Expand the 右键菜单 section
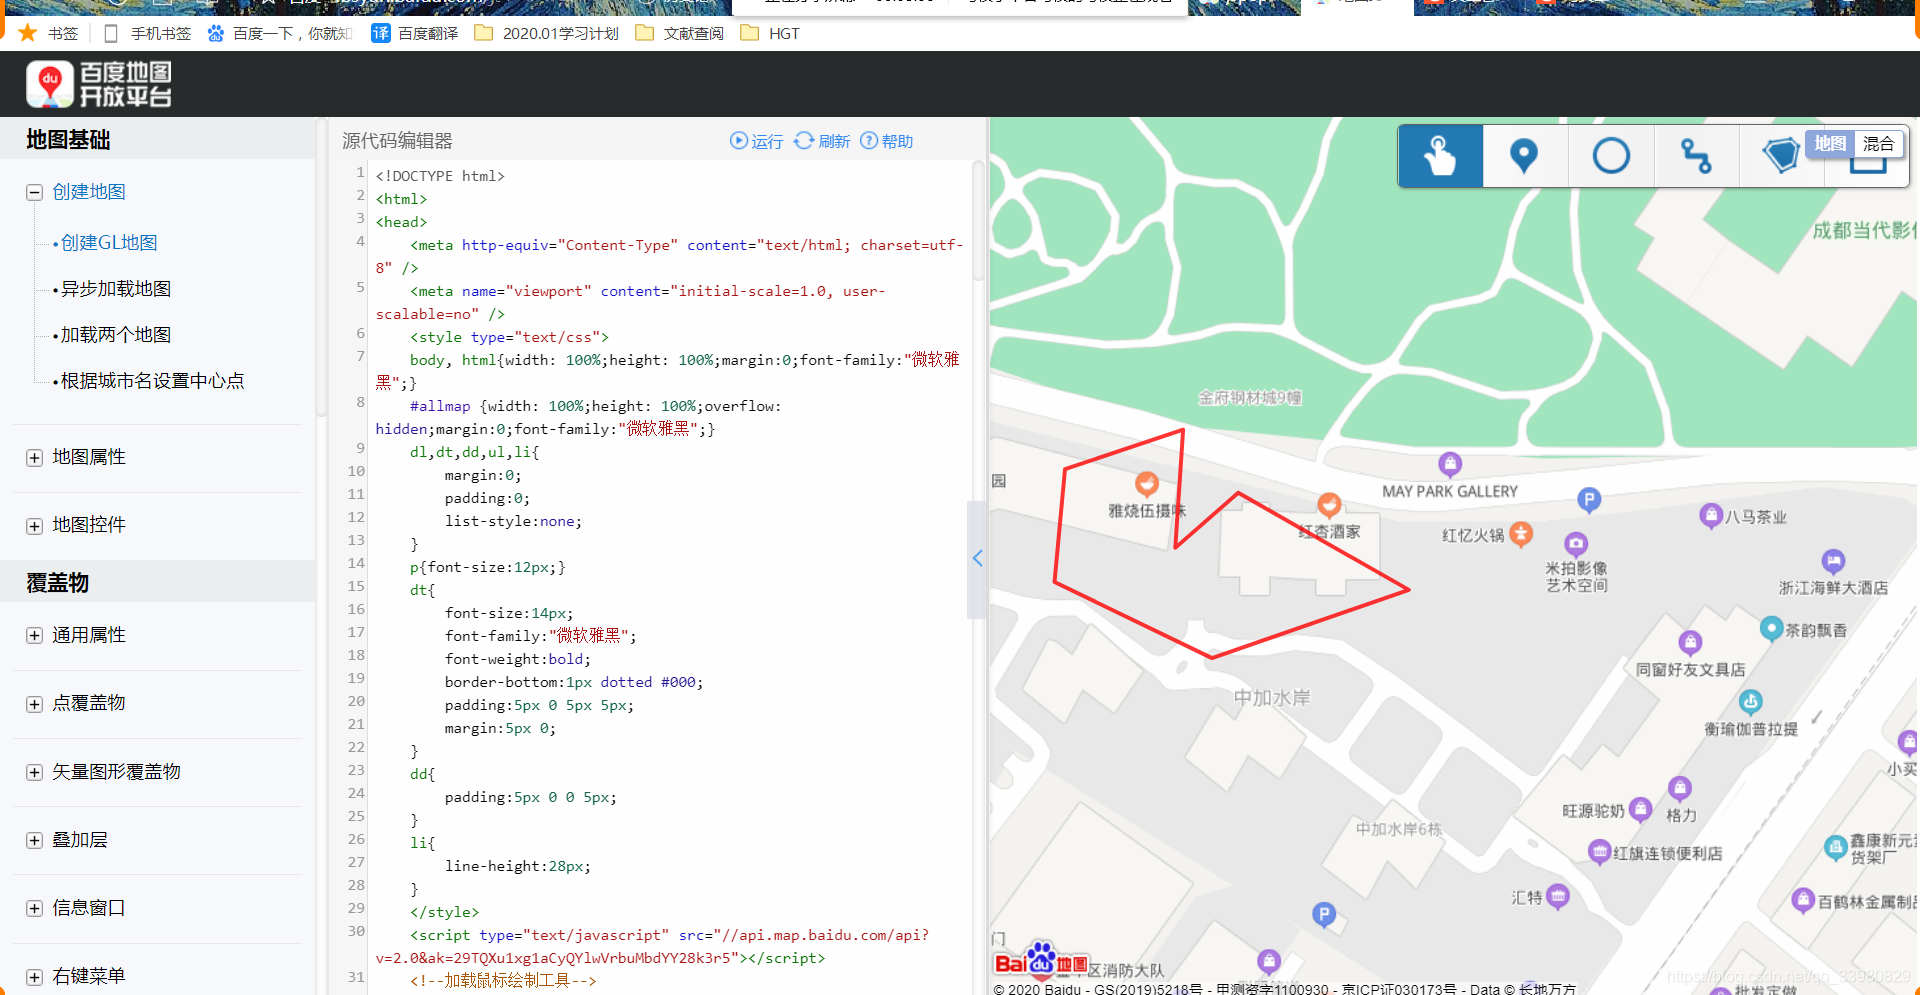The height and width of the screenshot is (995, 1920). (x=34, y=977)
